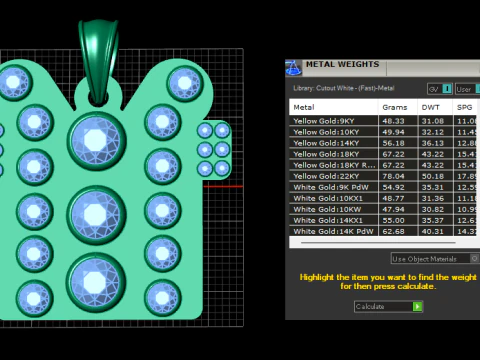Click the 54.92 grams value

click(x=393, y=187)
